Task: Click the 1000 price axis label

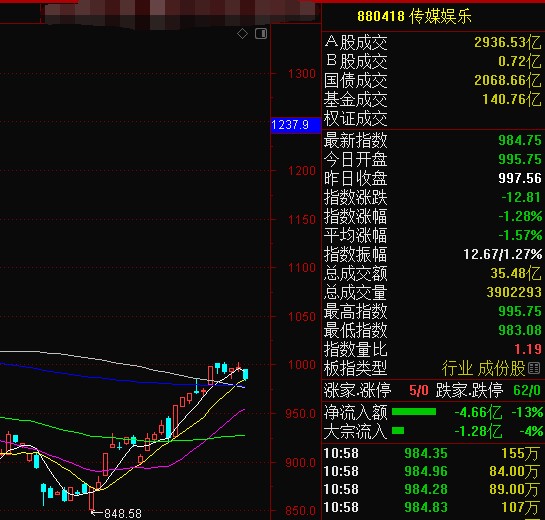Action: (x=302, y=365)
